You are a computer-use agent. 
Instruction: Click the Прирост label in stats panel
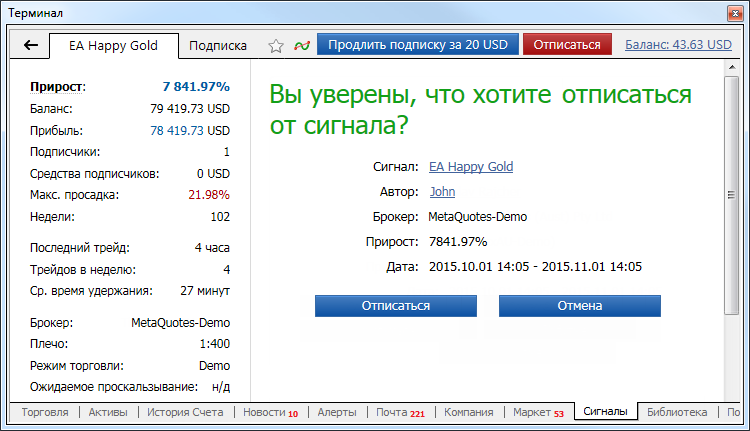tap(58, 87)
